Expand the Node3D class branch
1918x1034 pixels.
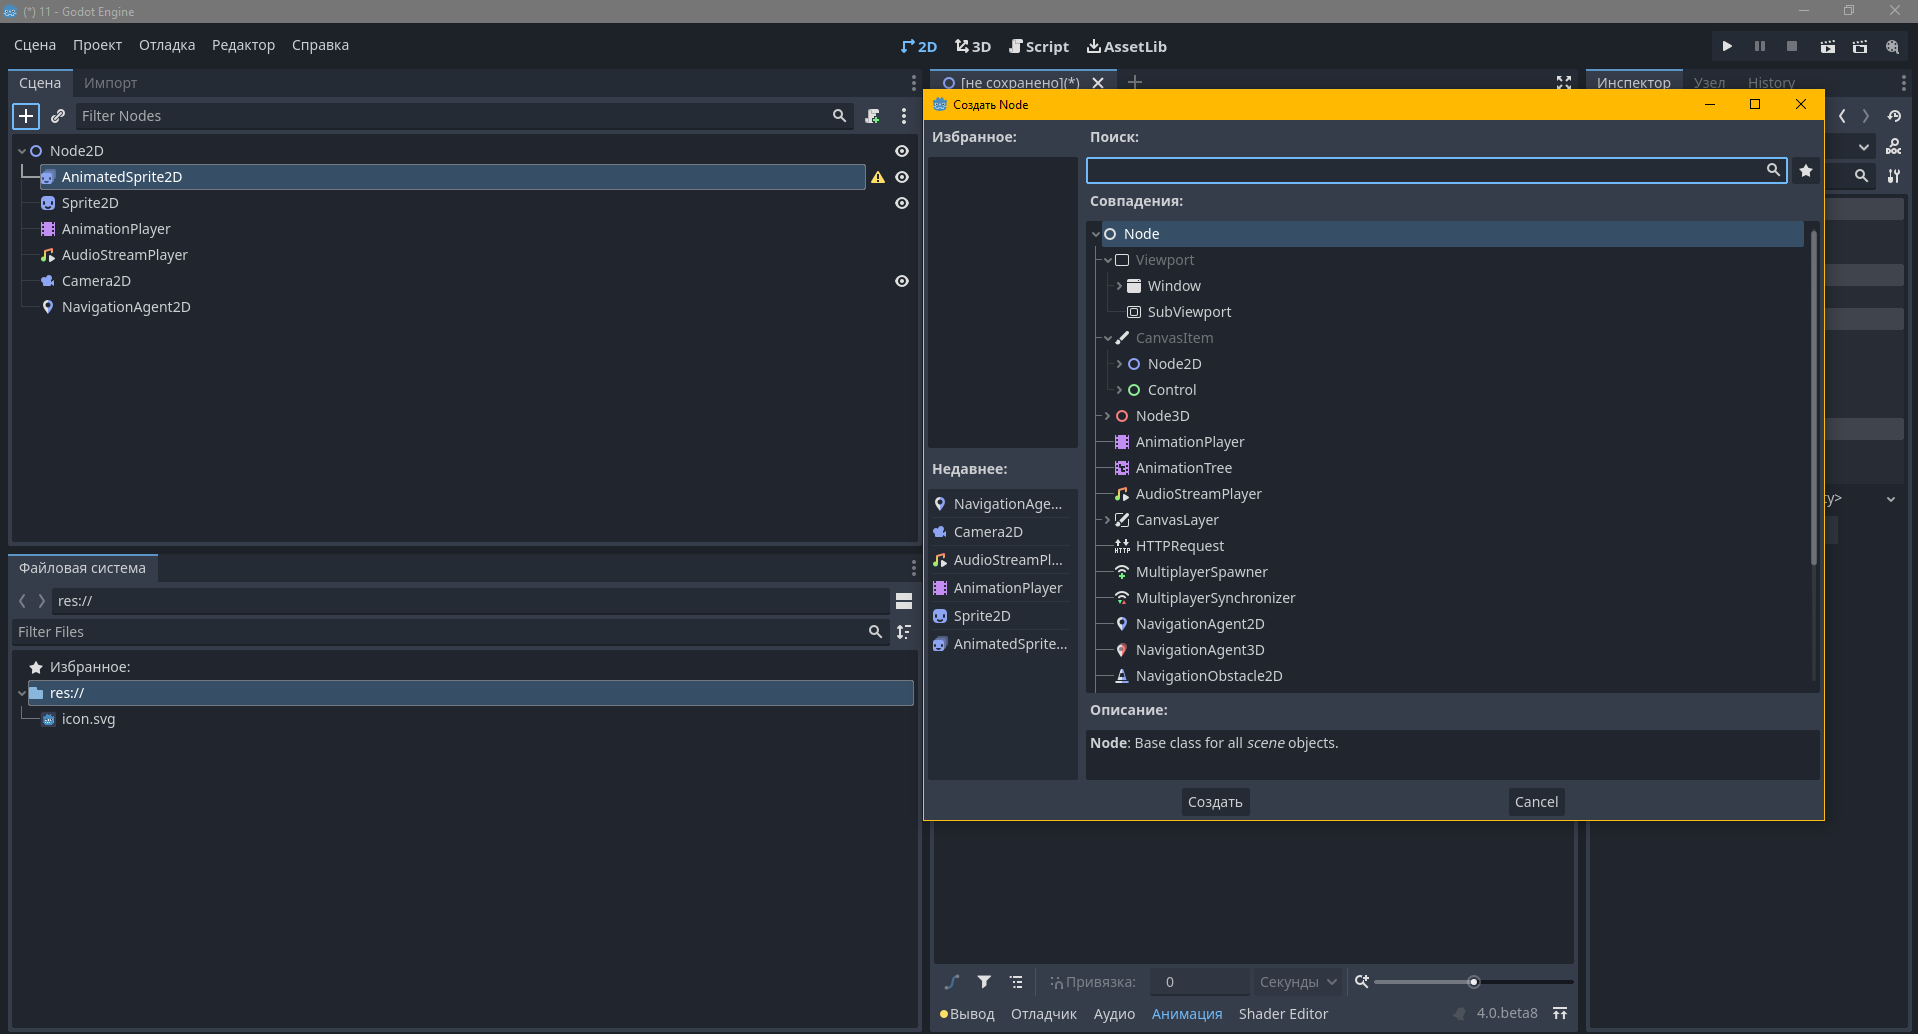click(1107, 416)
